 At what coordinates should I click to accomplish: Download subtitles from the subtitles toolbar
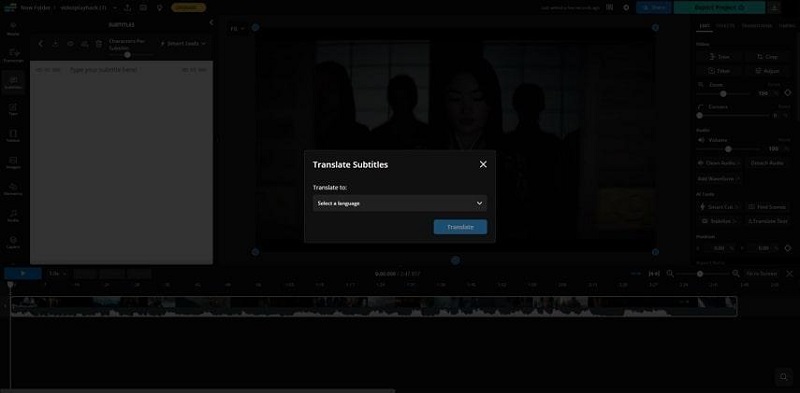point(55,44)
